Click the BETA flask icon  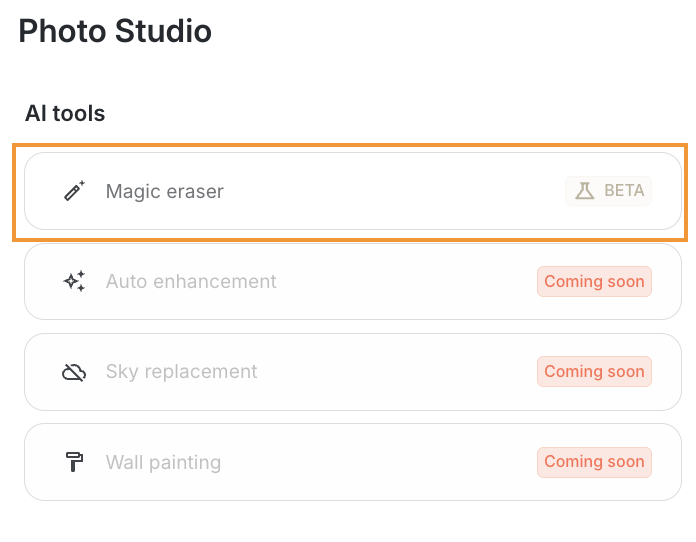click(584, 191)
